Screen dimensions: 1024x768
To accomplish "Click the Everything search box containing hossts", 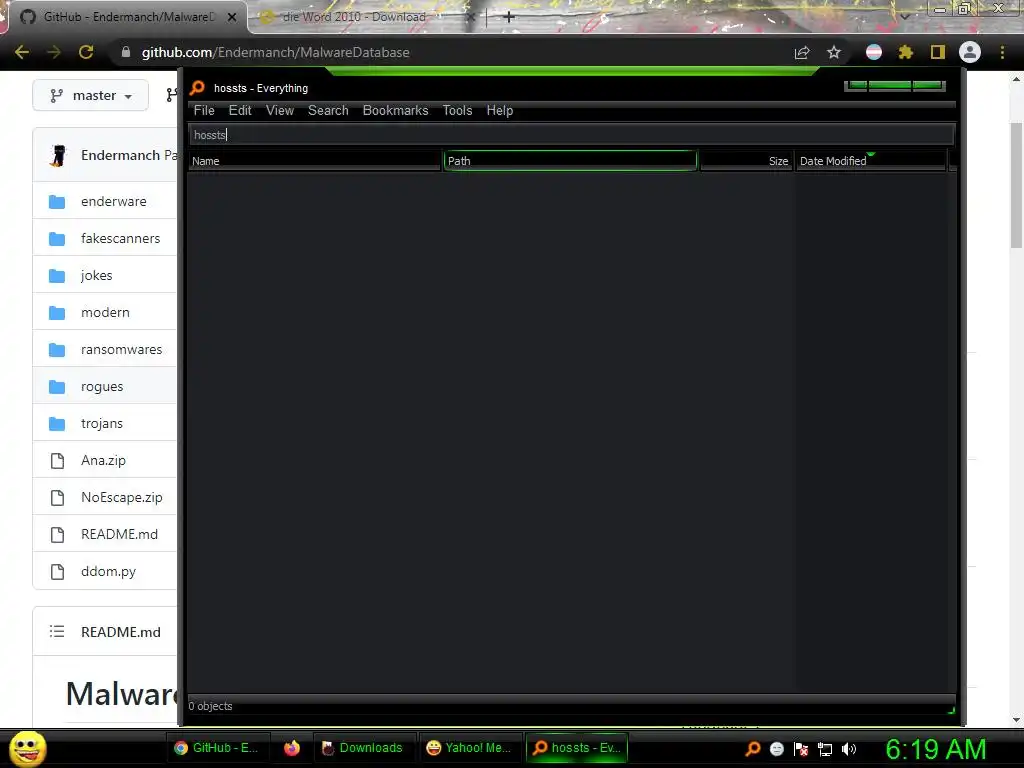I will pos(571,135).
